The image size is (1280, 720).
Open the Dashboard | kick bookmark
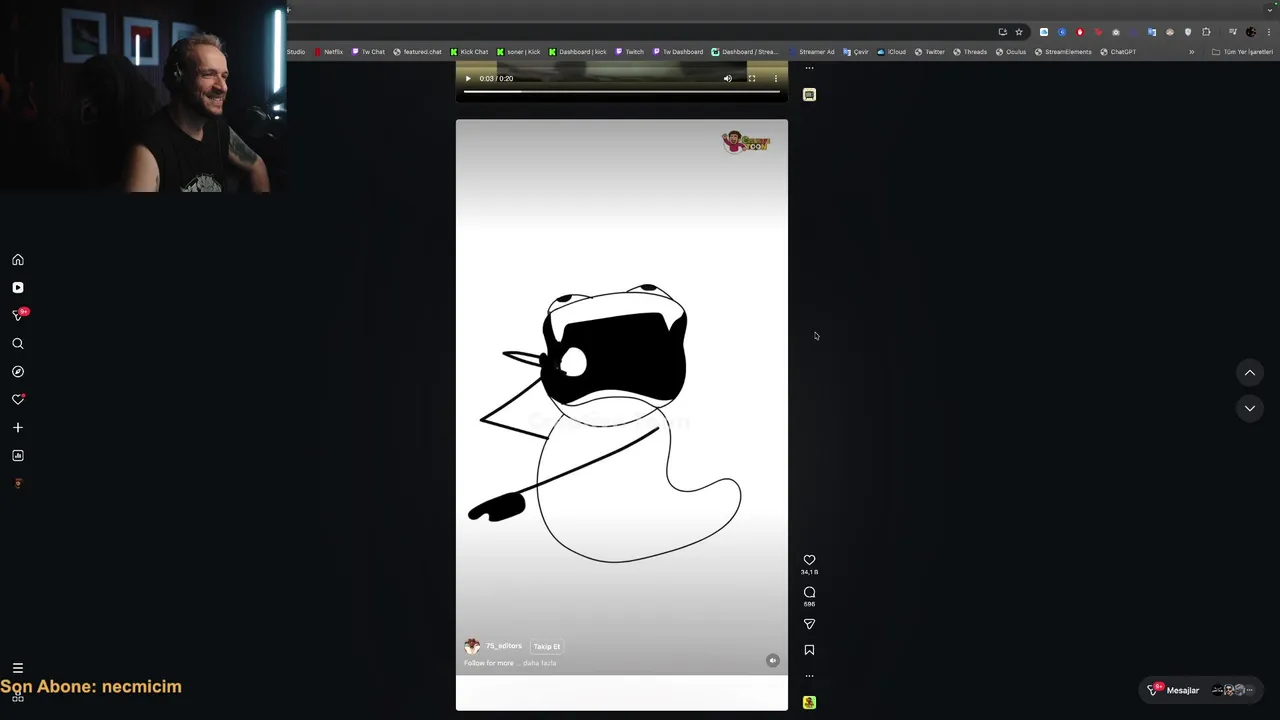pyautogui.click(x=577, y=52)
